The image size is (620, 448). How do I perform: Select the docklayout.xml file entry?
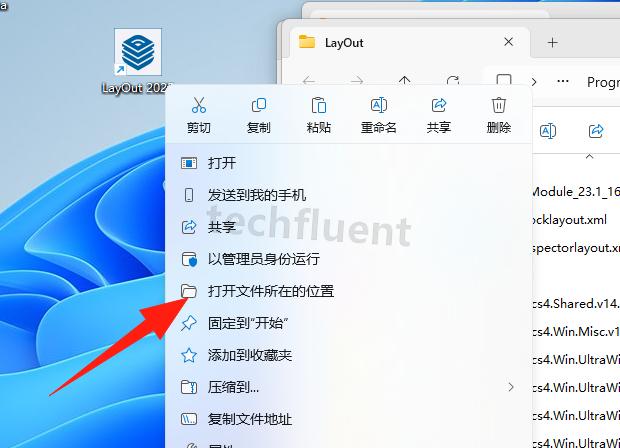(x=570, y=219)
